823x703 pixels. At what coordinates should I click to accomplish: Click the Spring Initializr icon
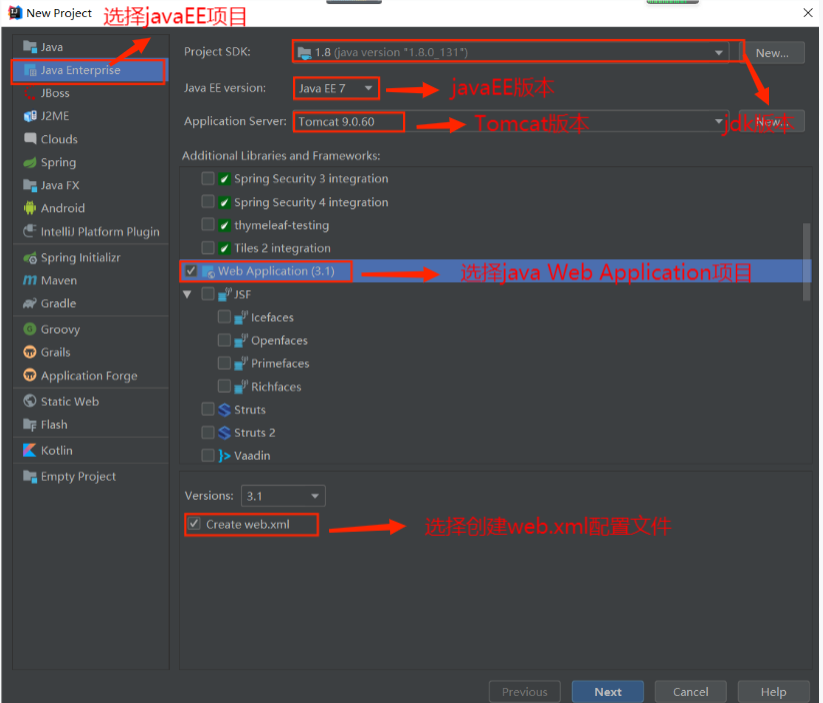point(29,257)
